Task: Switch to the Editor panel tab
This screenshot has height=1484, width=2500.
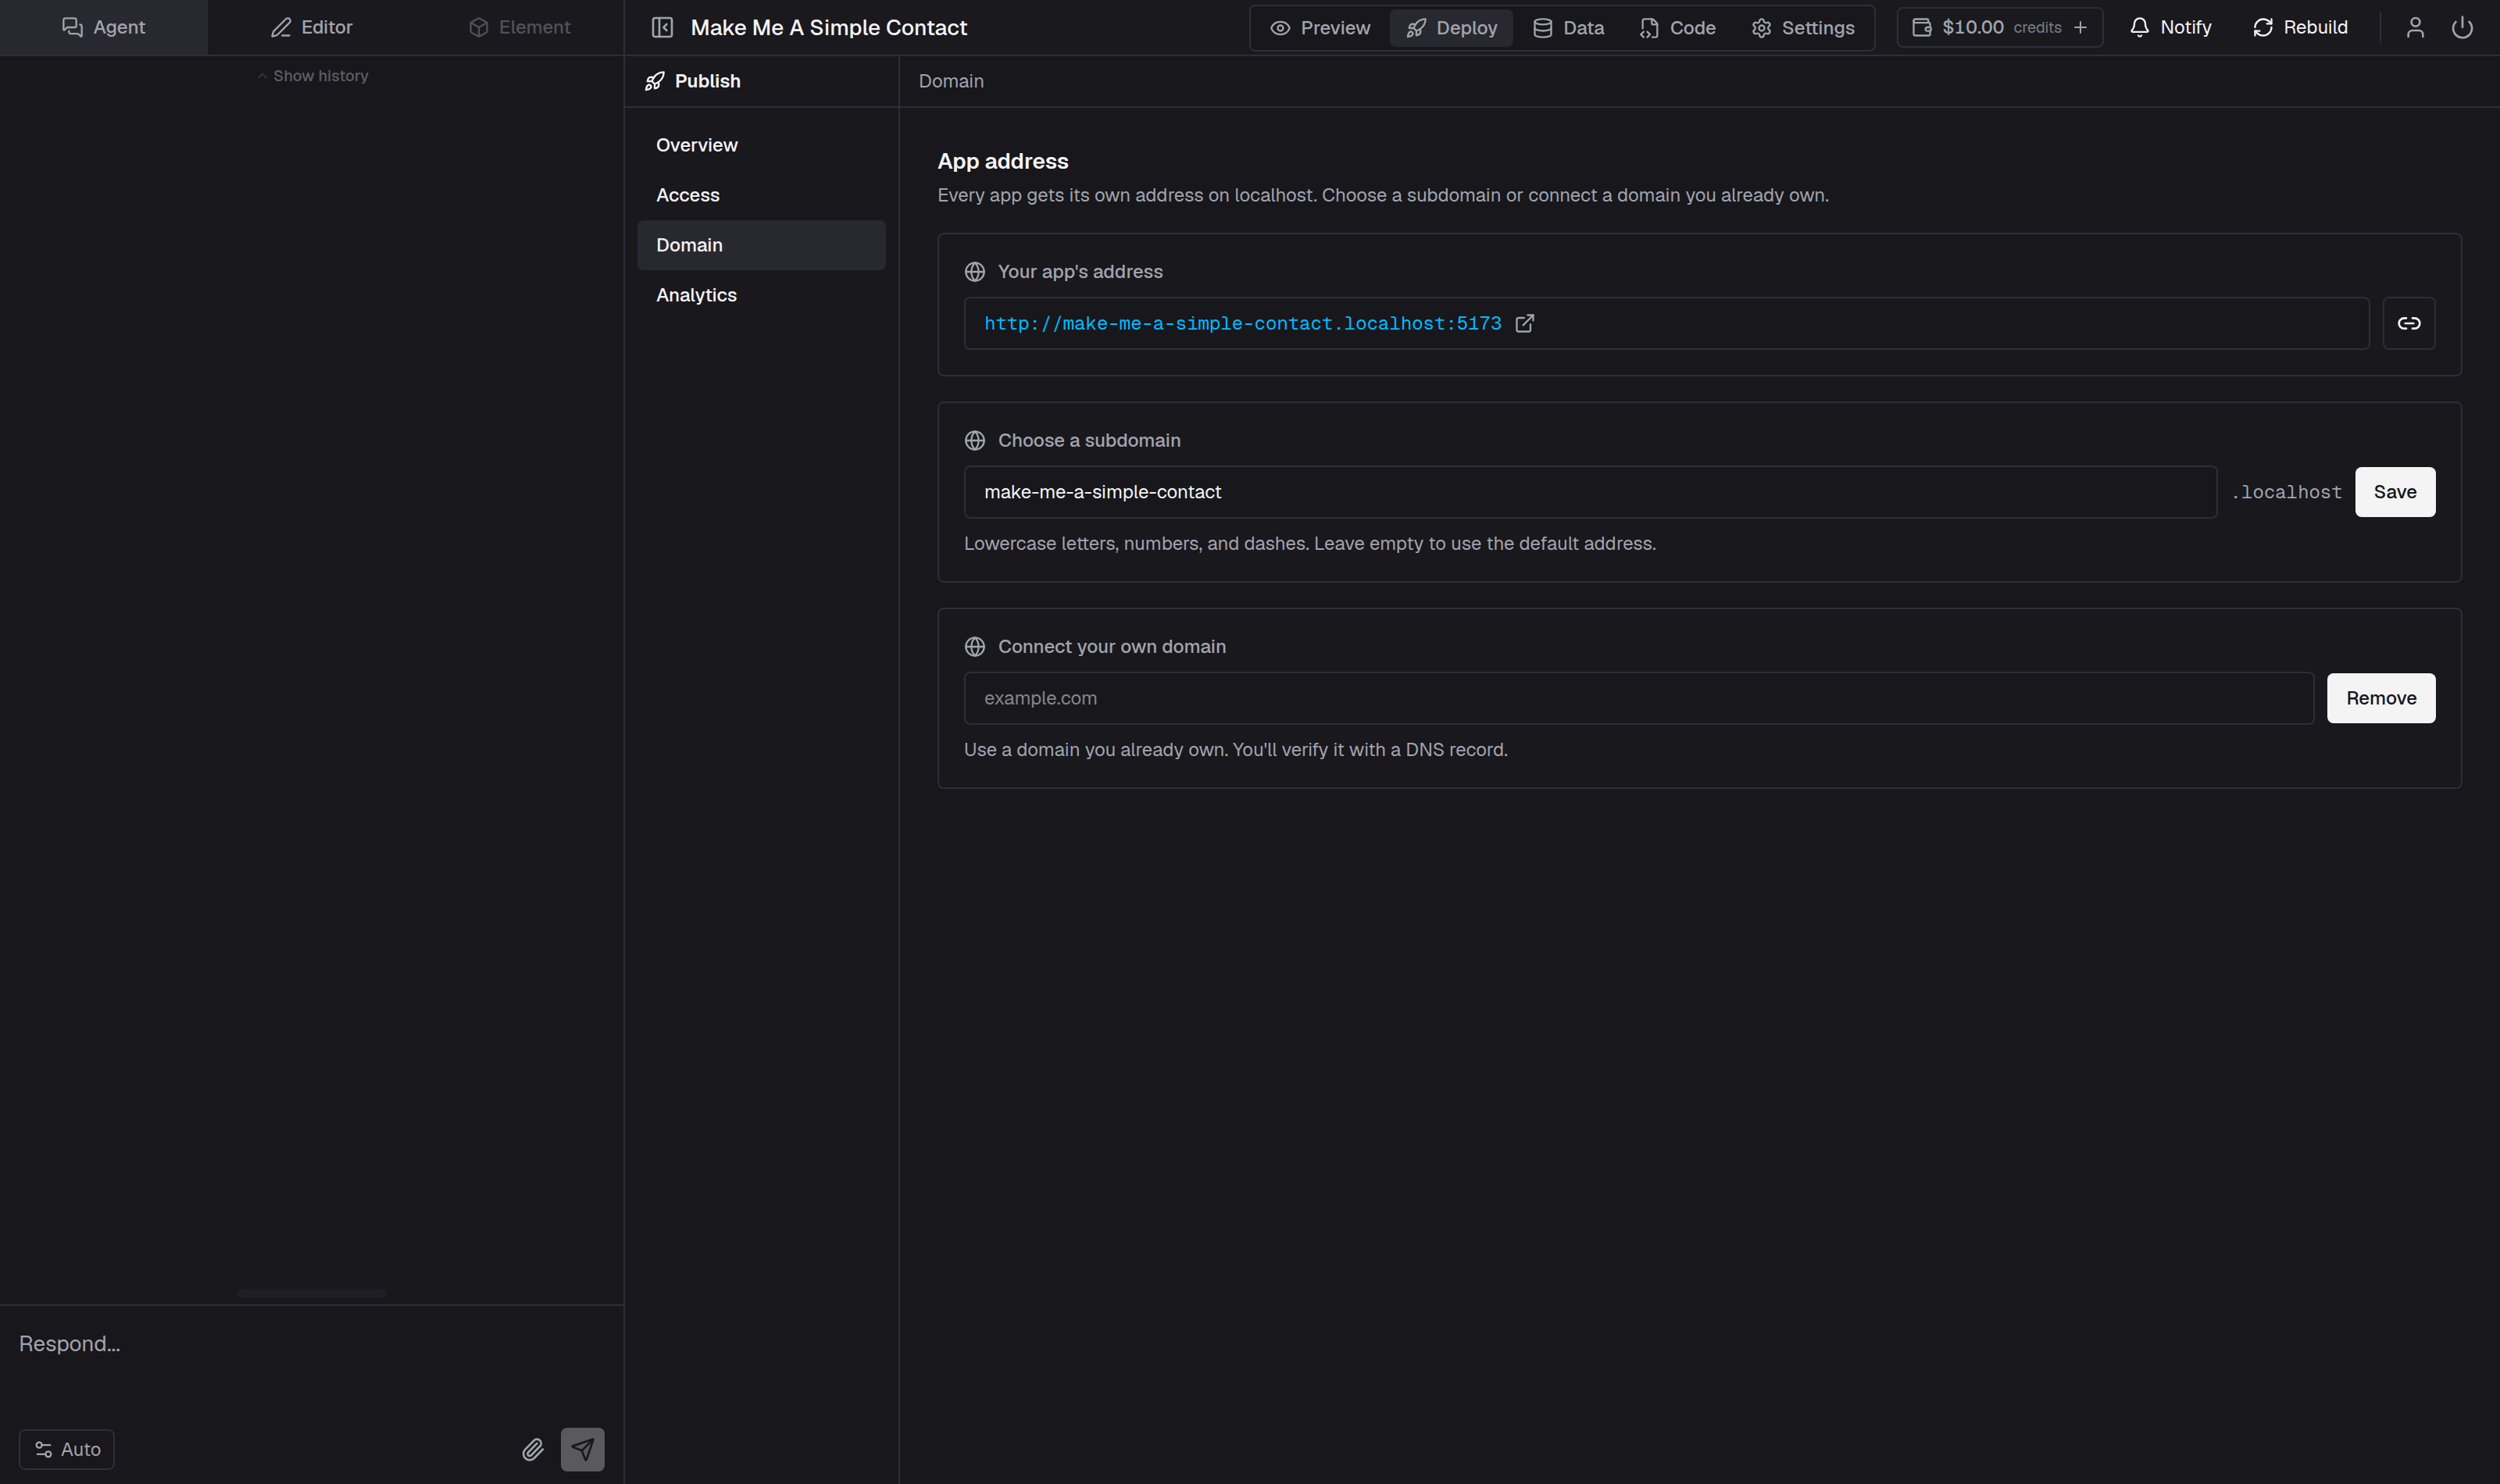Action: [x=312, y=27]
